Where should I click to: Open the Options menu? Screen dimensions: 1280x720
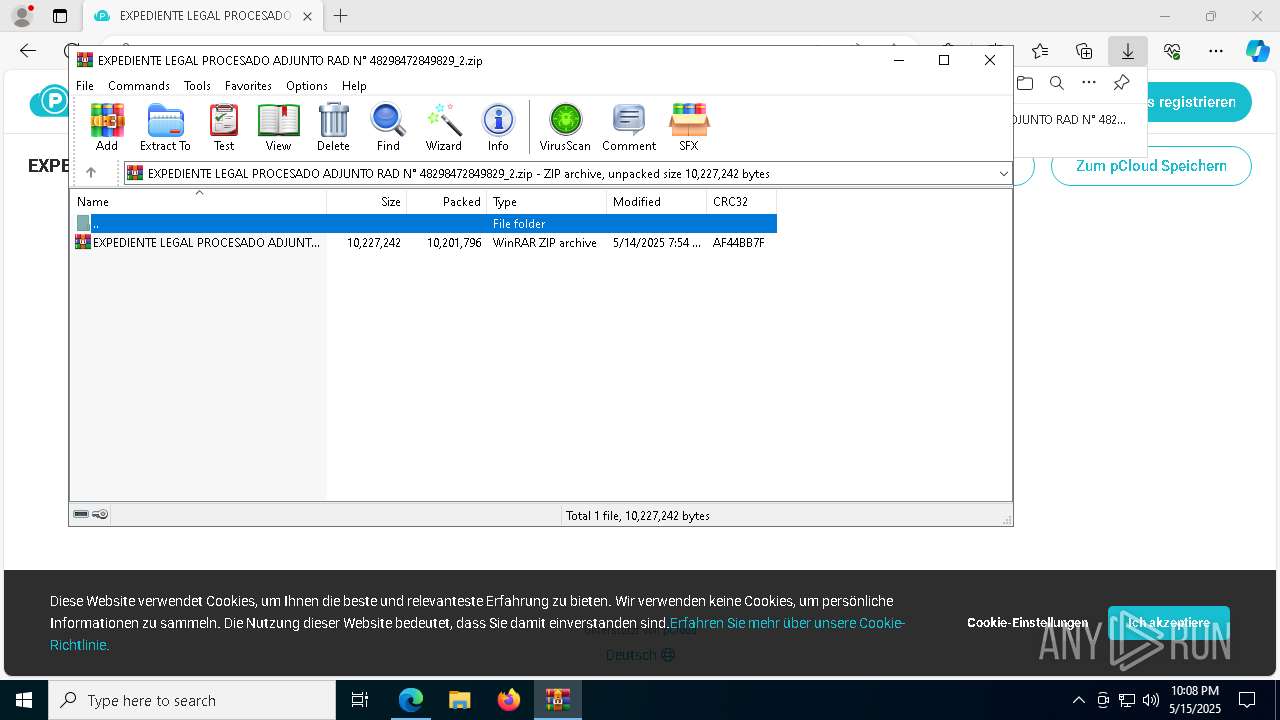pos(307,86)
